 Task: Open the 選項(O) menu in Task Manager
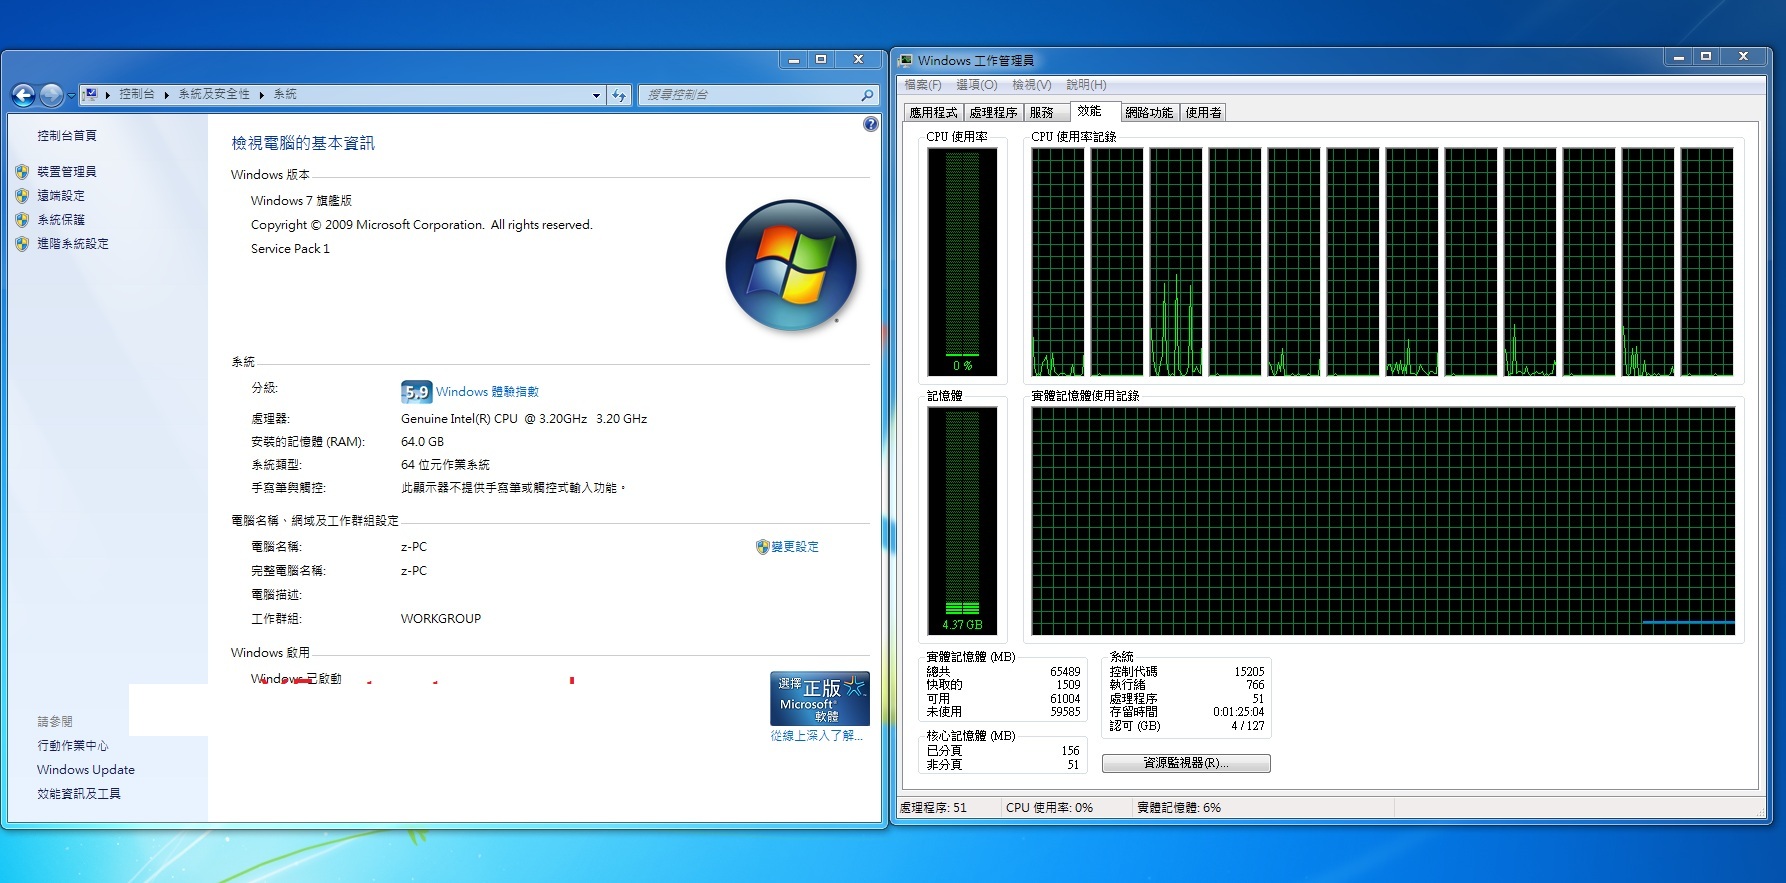point(977,85)
